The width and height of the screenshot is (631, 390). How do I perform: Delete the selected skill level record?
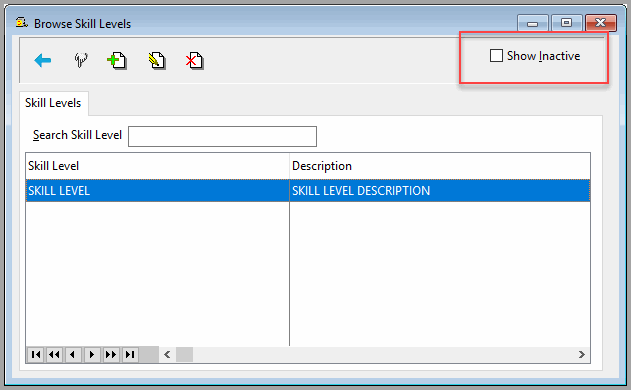pyautogui.click(x=195, y=61)
